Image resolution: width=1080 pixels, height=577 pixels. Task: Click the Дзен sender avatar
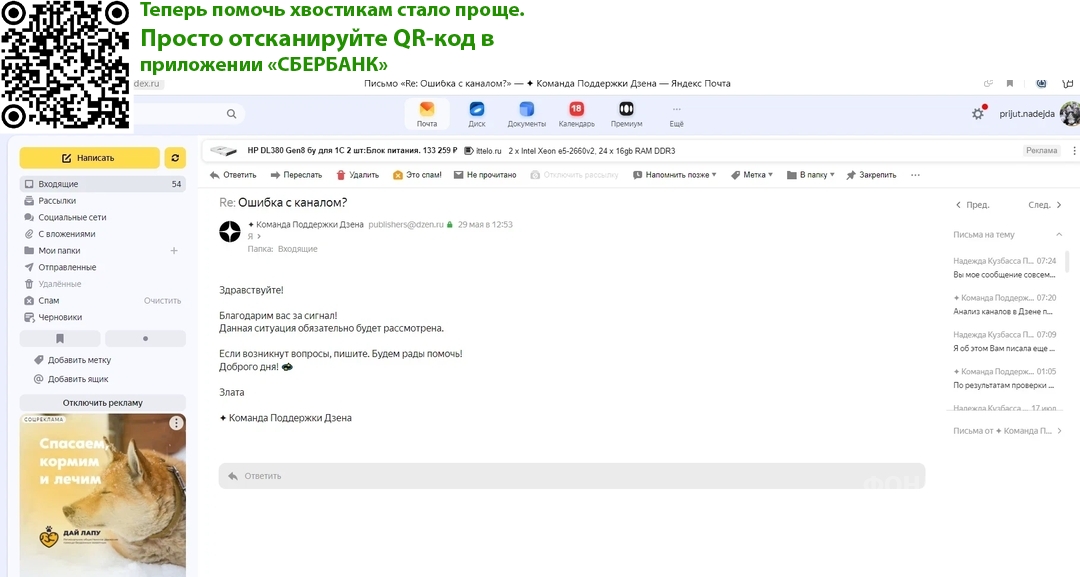[230, 231]
